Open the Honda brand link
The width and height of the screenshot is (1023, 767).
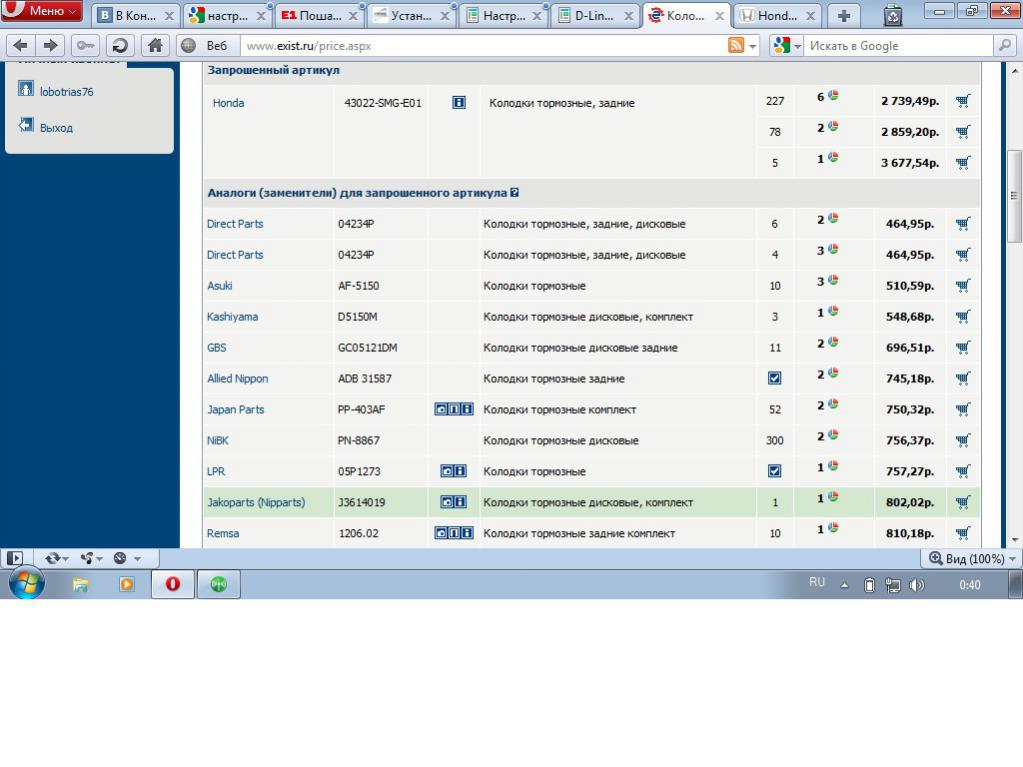click(x=228, y=102)
